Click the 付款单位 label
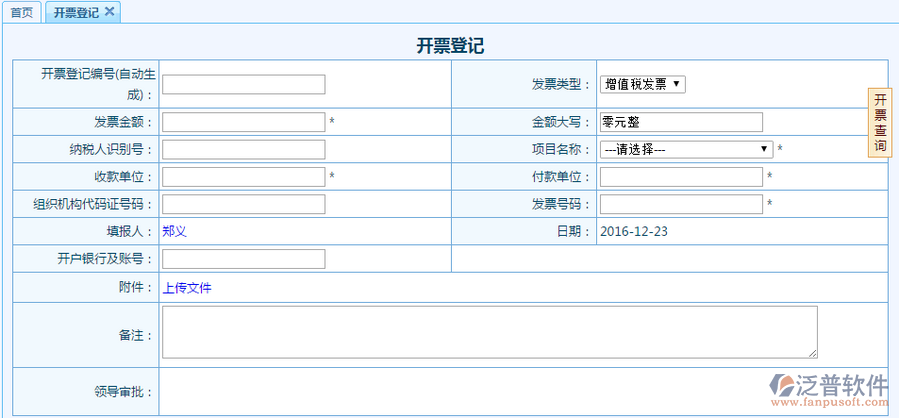Viewport: 899px width, 418px height. coord(561,177)
